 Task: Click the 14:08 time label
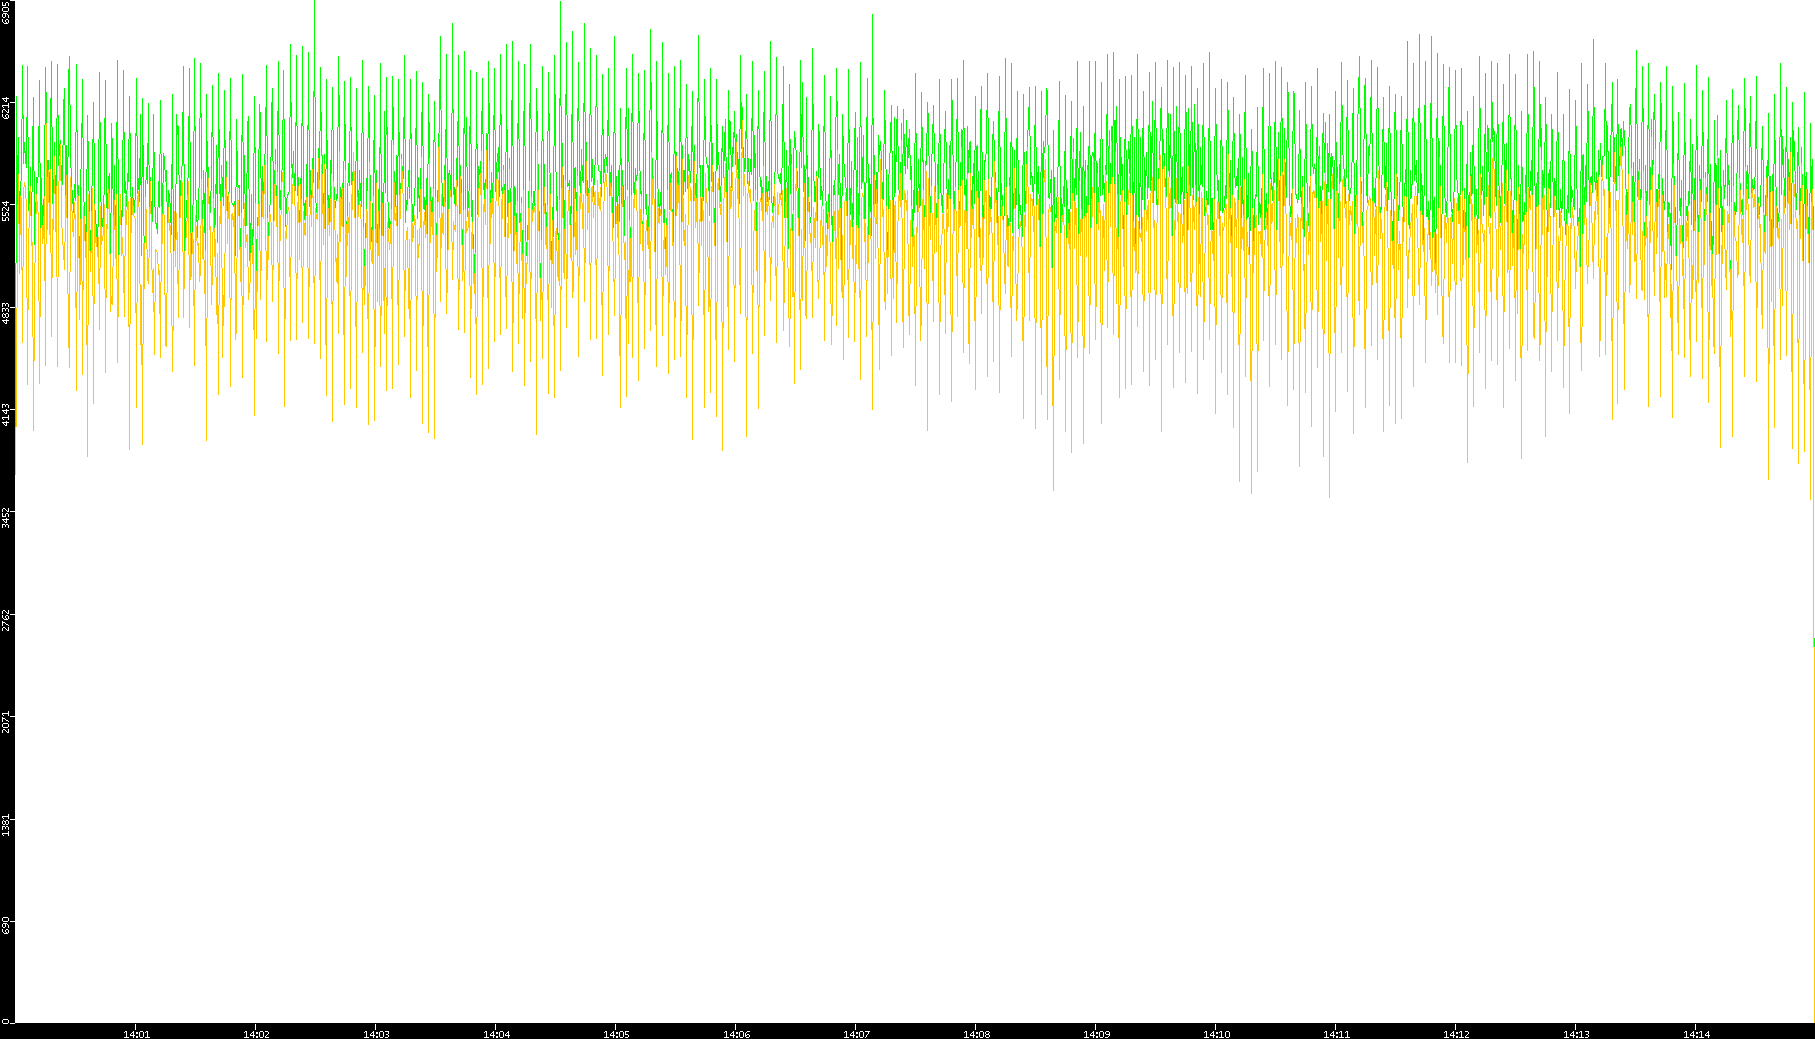pyautogui.click(x=976, y=1034)
